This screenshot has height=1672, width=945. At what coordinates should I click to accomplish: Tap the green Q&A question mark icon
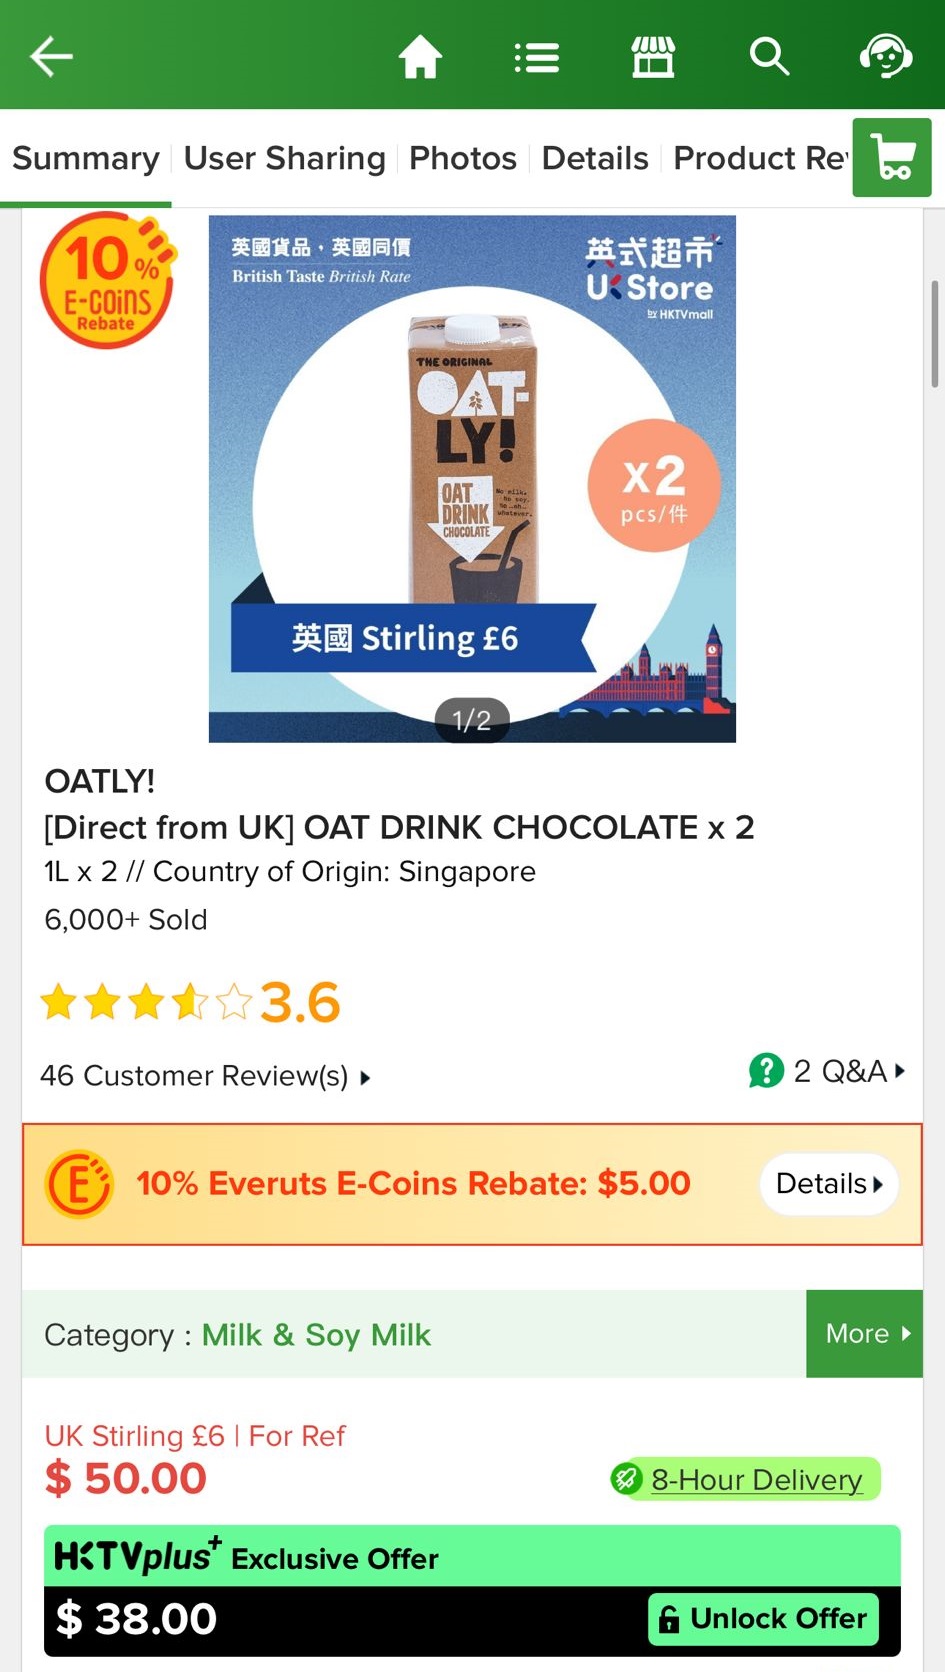coord(766,1070)
